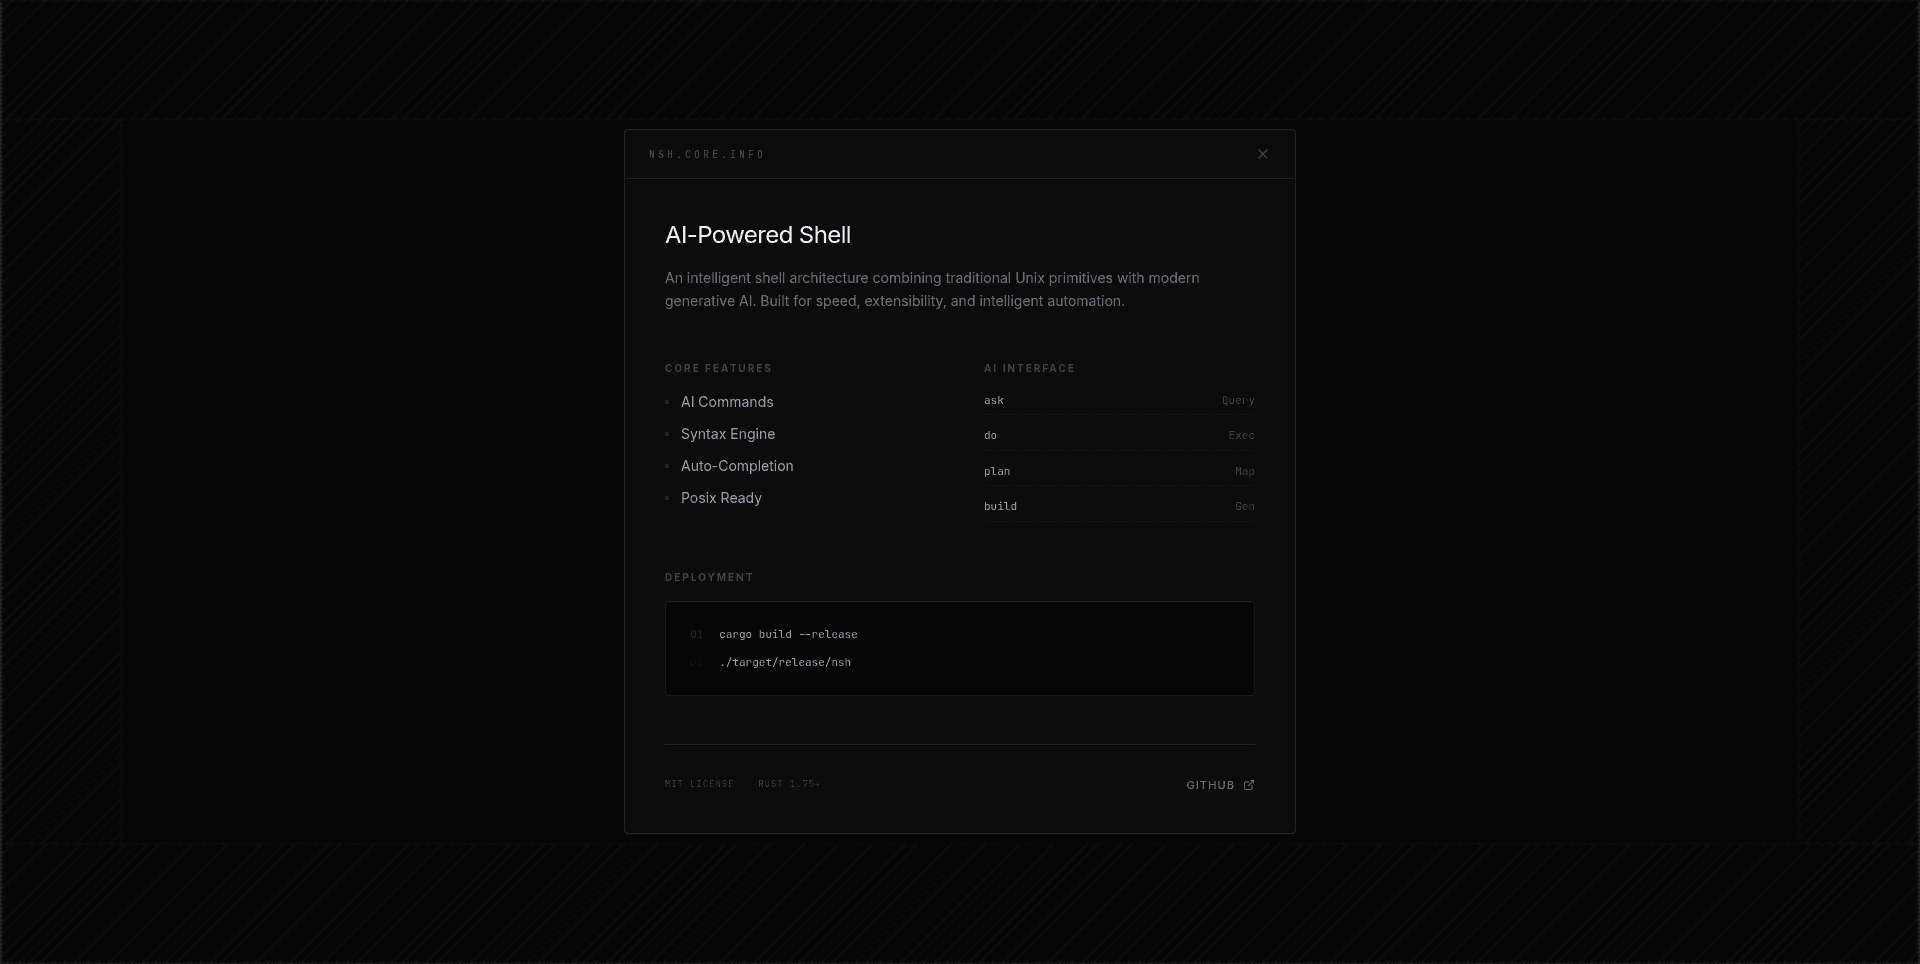Click the cargo build --release code line
The width and height of the screenshot is (1920, 964).
pyautogui.click(x=788, y=634)
